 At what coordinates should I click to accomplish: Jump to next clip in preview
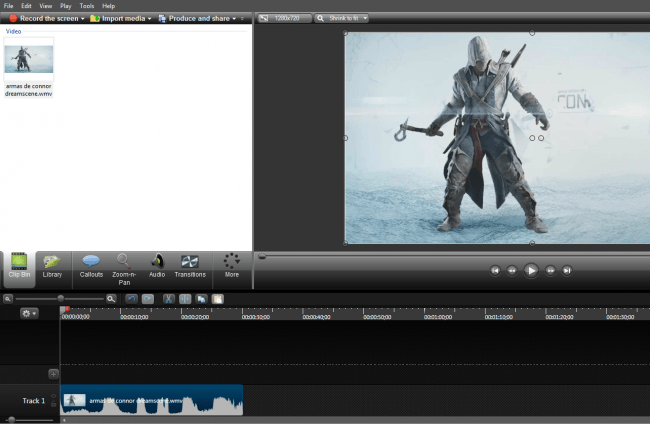(567, 271)
